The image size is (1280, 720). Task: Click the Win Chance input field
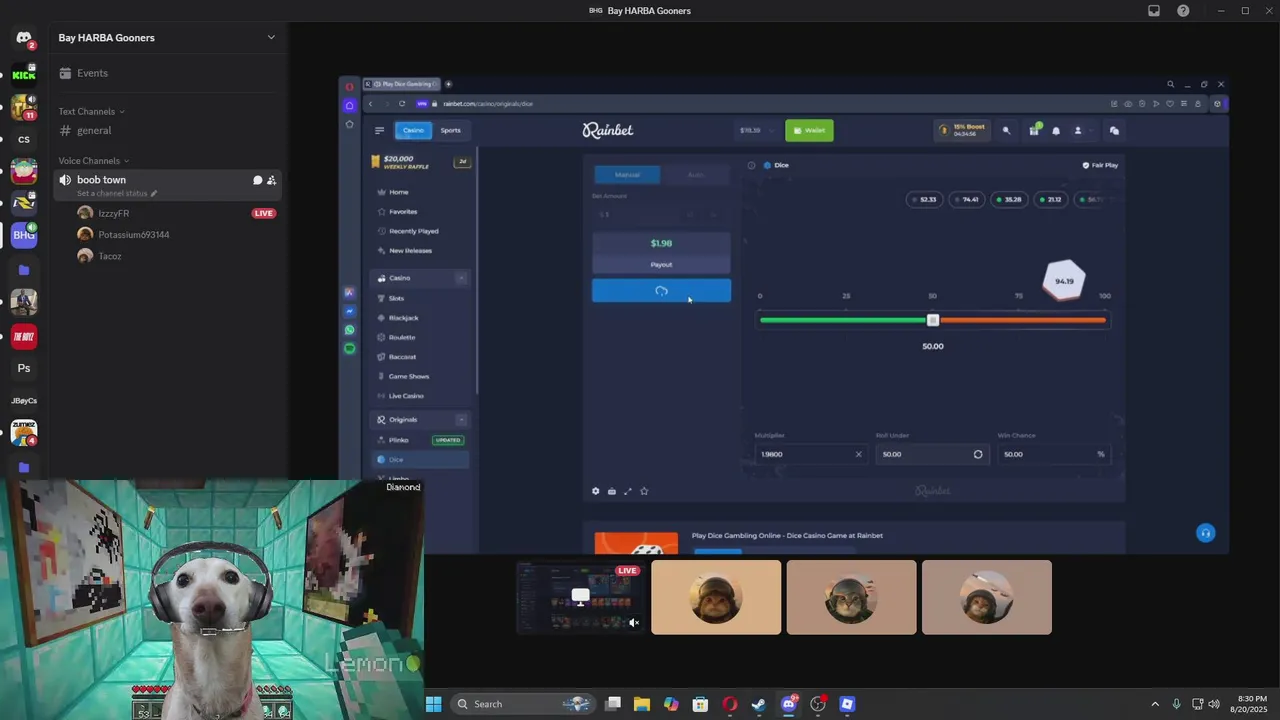pyautogui.click(x=1052, y=454)
